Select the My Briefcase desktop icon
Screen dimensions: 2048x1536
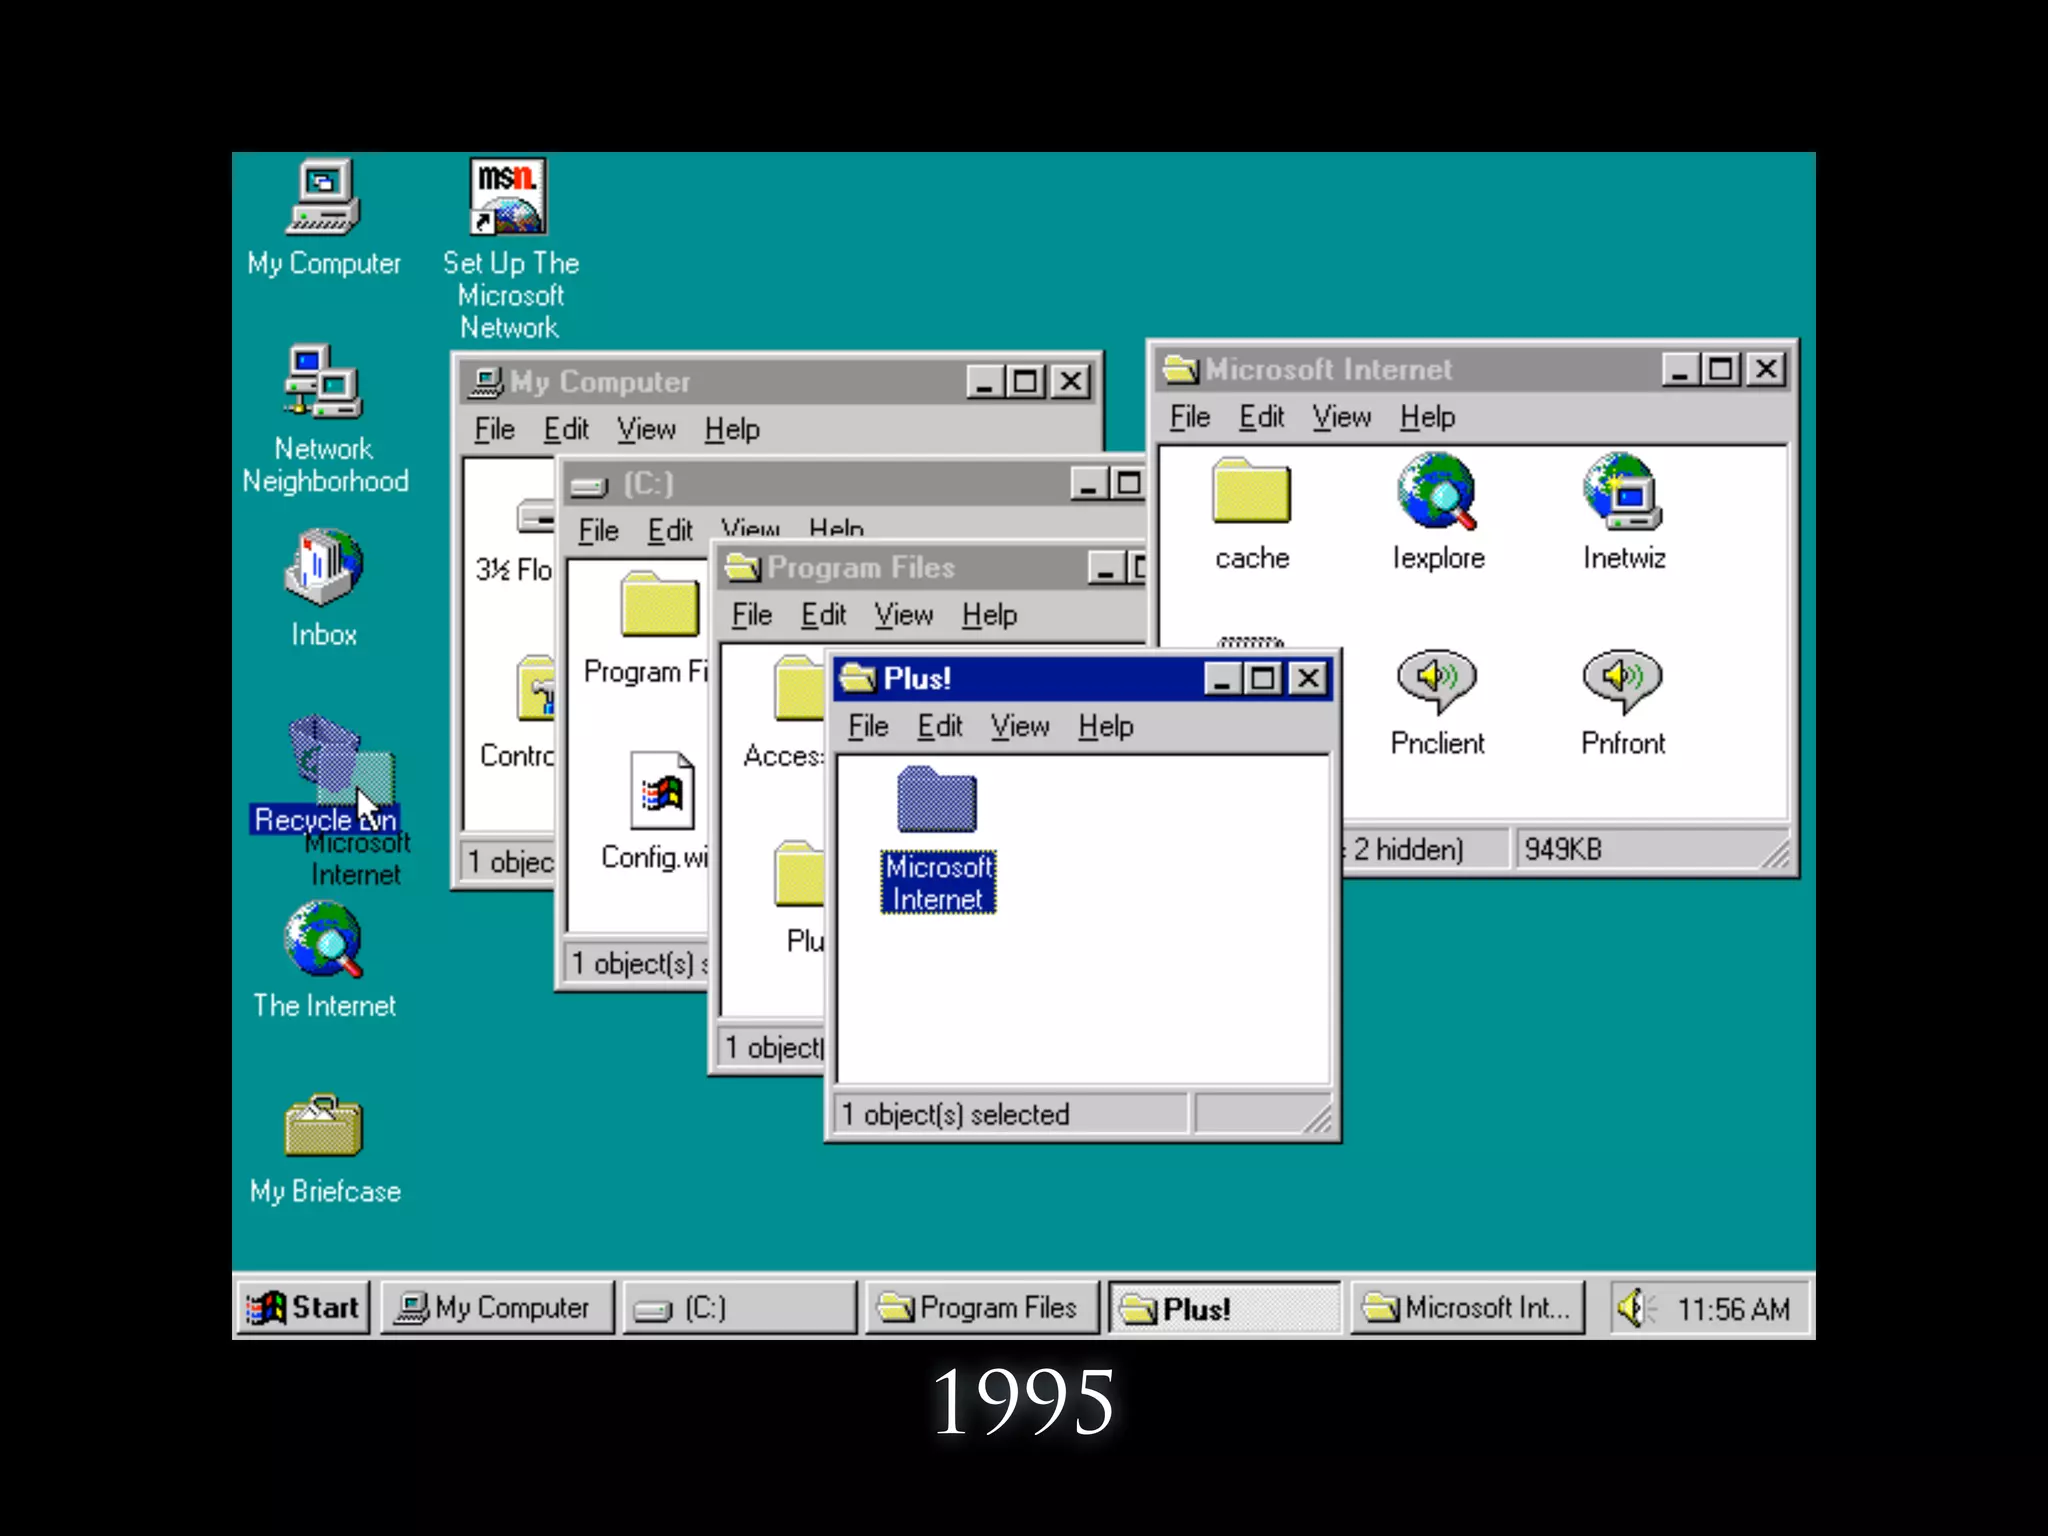click(x=324, y=1148)
